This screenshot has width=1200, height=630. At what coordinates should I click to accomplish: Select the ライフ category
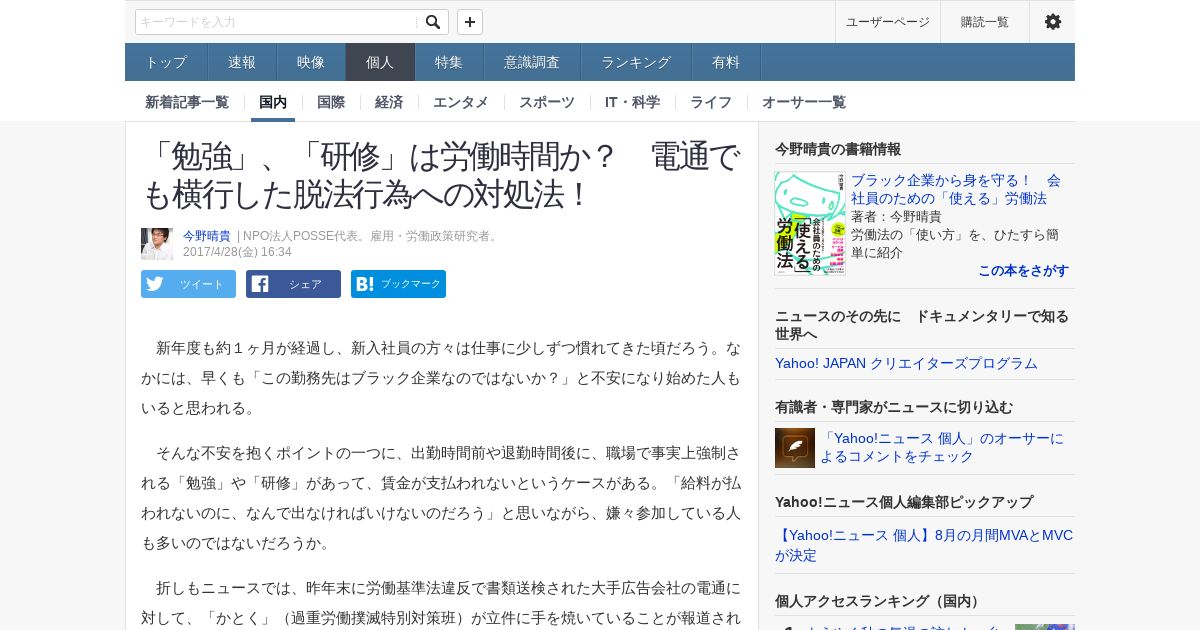[x=711, y=102]
